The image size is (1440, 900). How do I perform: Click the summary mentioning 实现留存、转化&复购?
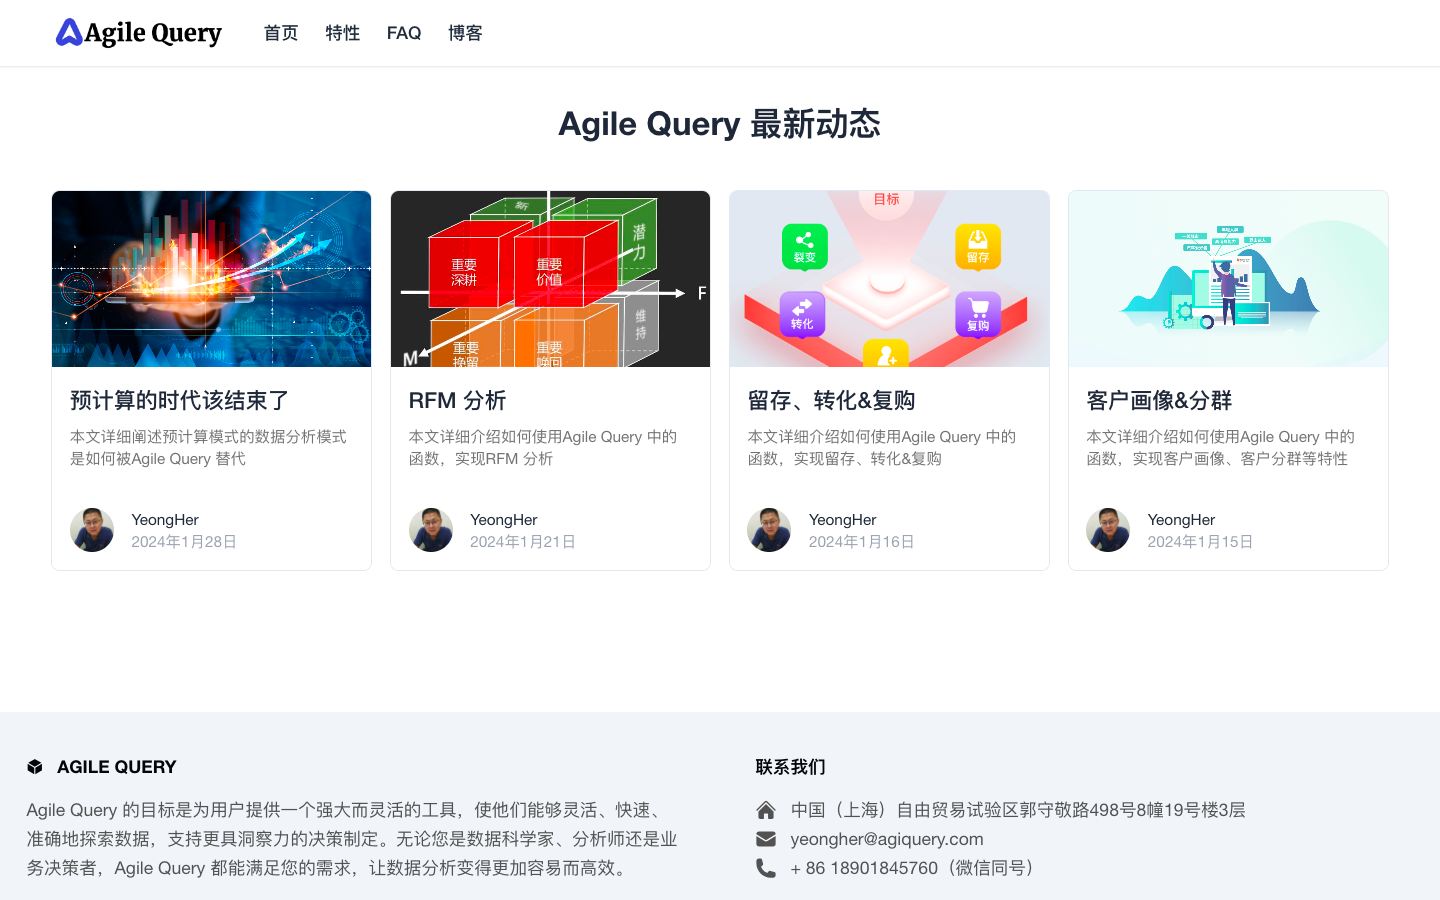882,448
